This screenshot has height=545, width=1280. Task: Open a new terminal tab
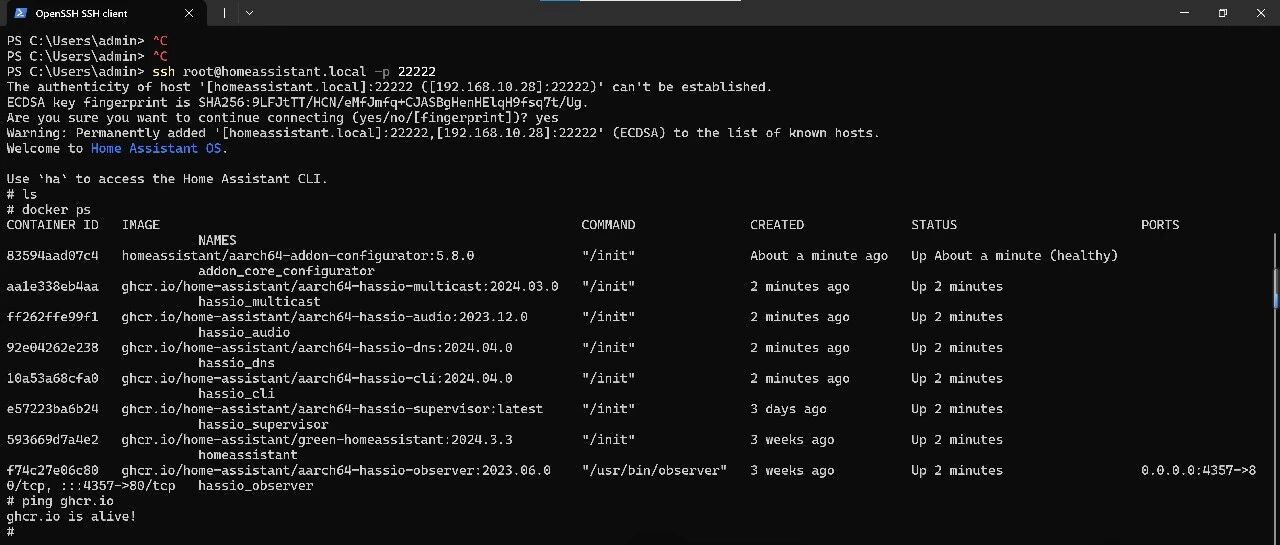coord(224,13)
